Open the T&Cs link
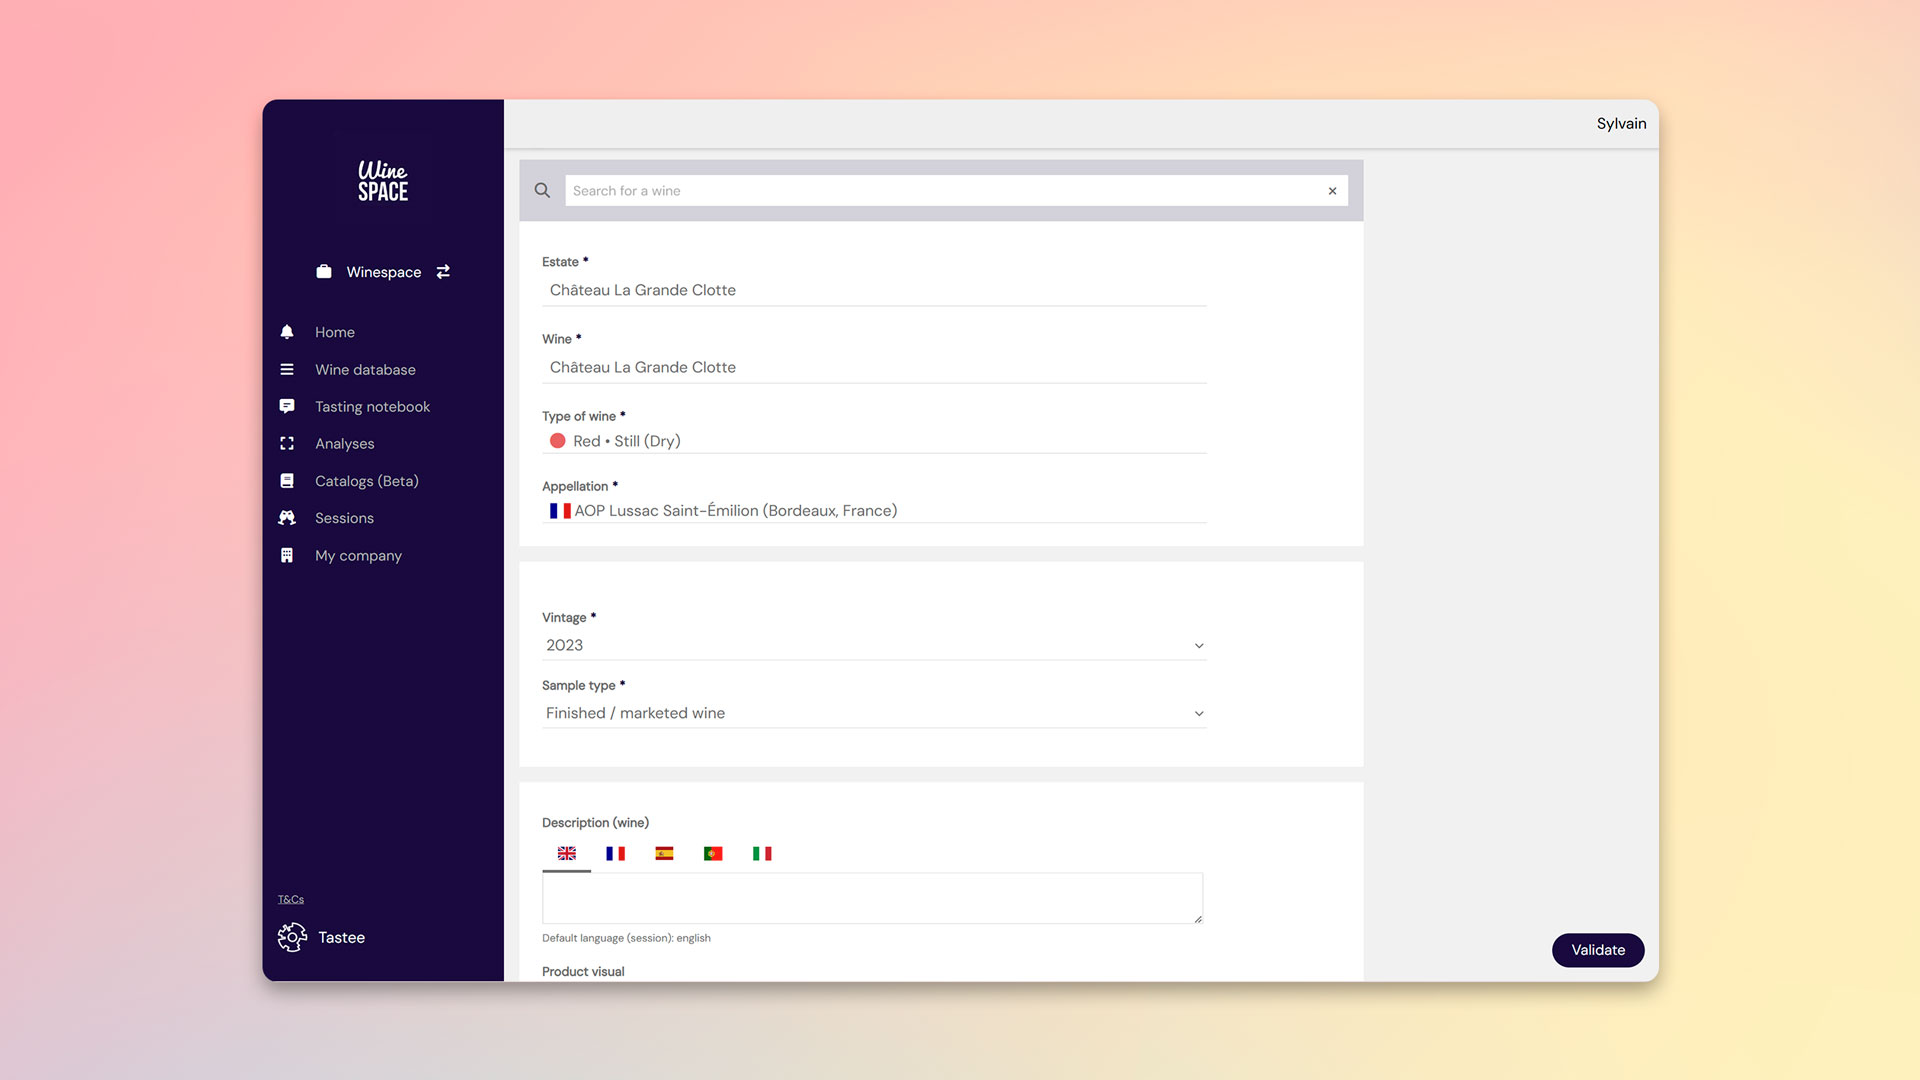This screenshot has height=1080, width=1920. (x=291, y=900)
